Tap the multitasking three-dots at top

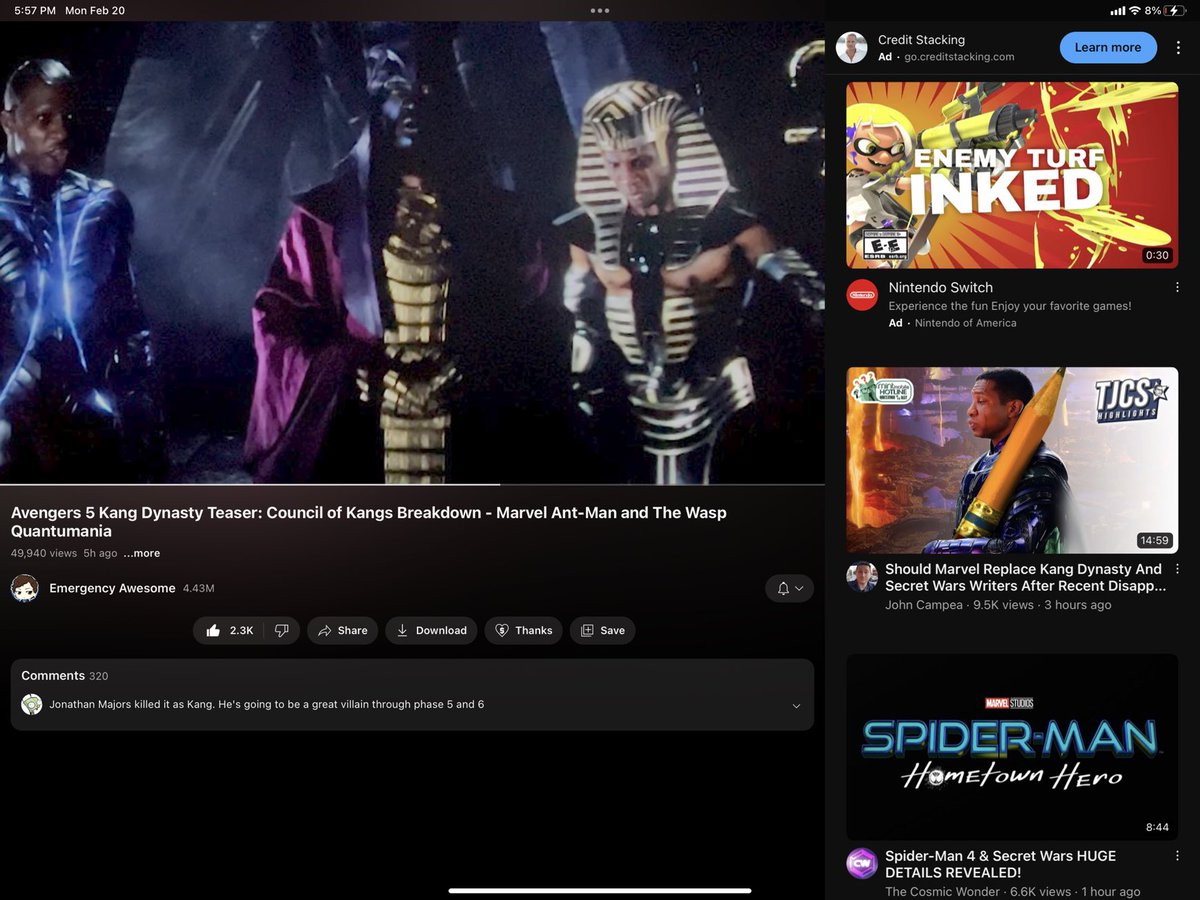pos(600,11)
